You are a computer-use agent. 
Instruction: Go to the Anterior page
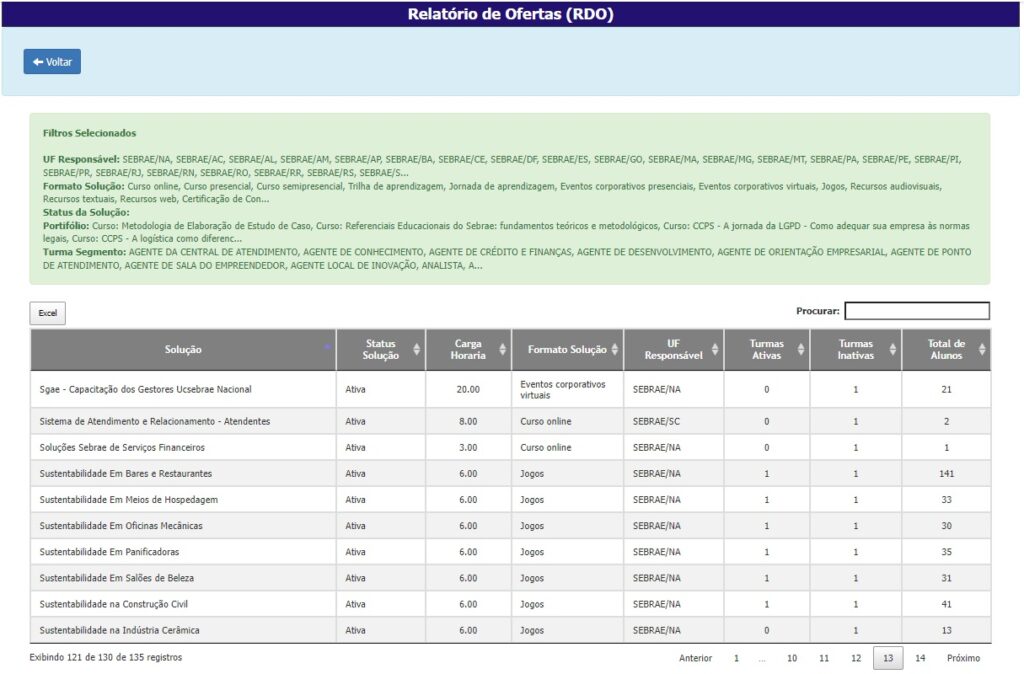pos(695,658)
